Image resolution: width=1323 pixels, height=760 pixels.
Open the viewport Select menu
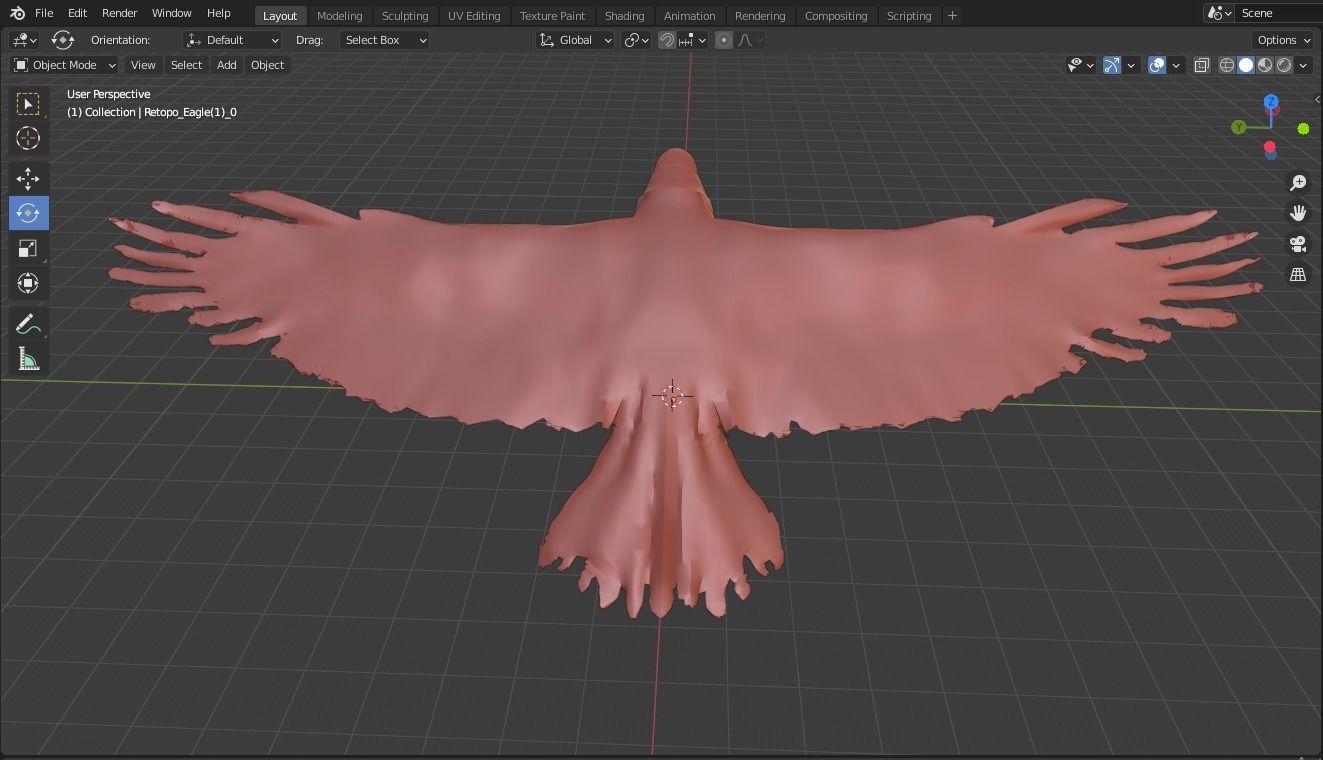186,65
